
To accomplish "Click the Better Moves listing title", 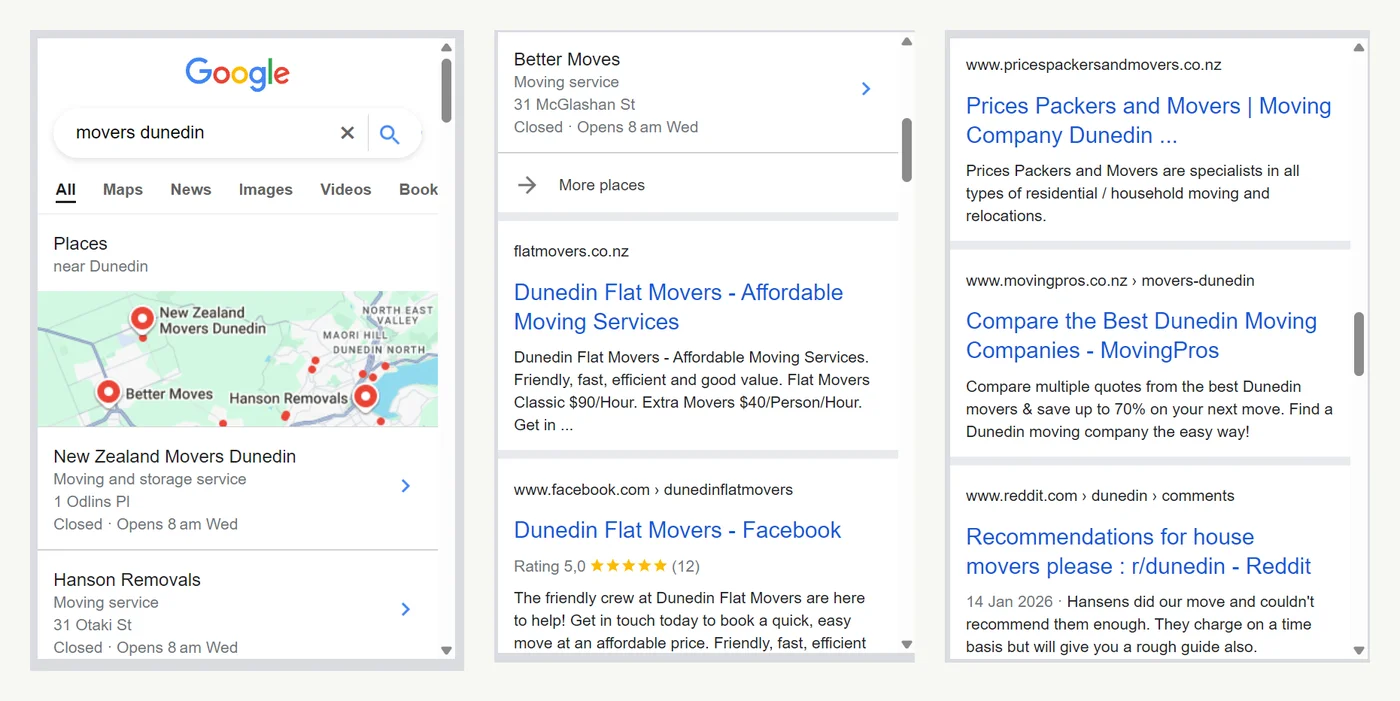I will click(567, 59).
